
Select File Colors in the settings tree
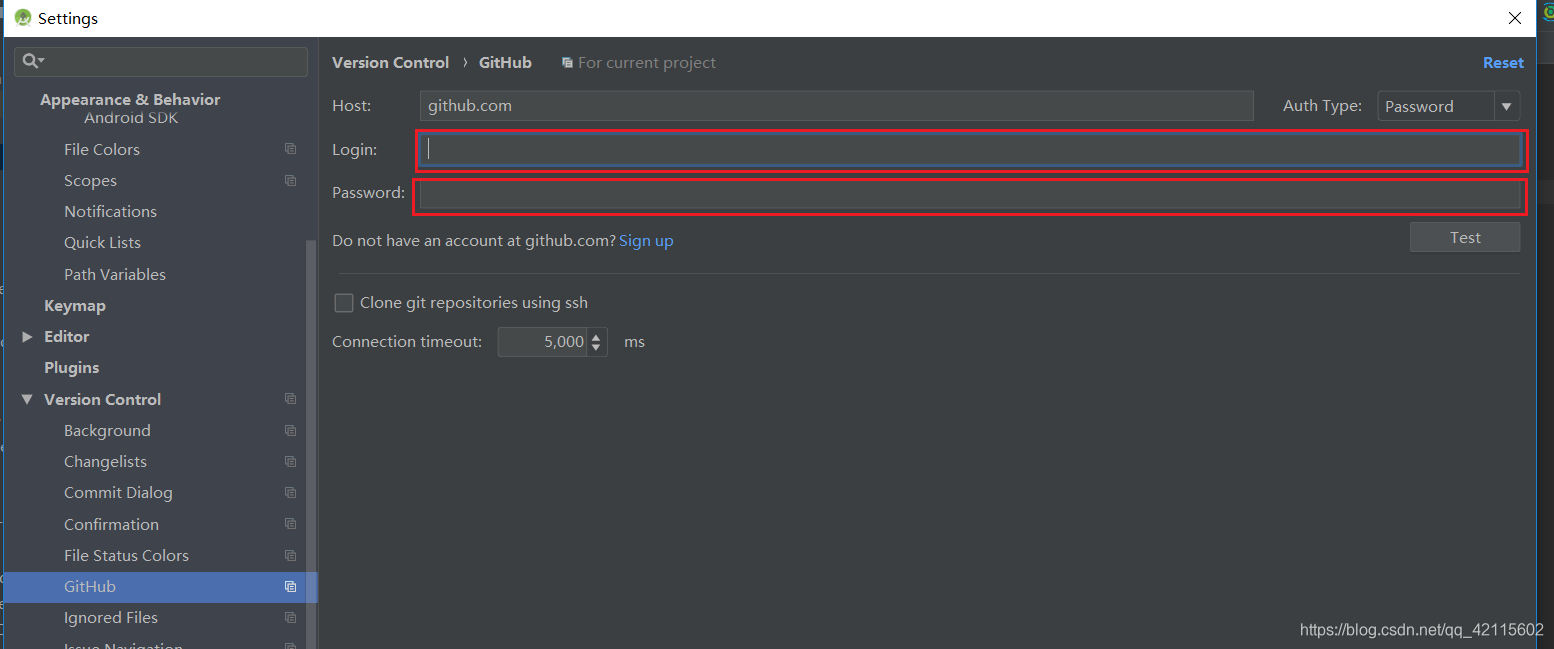point(102,149)
